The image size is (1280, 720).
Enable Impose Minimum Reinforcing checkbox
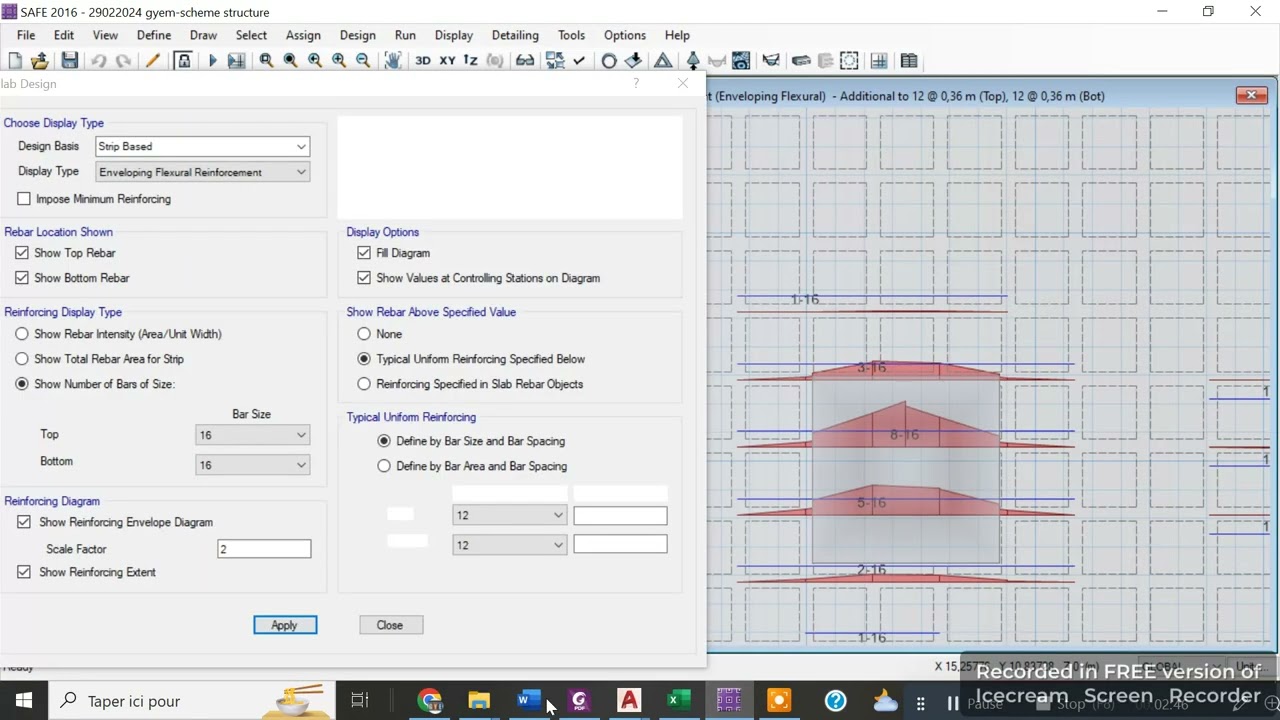click(x=24, y=199)
